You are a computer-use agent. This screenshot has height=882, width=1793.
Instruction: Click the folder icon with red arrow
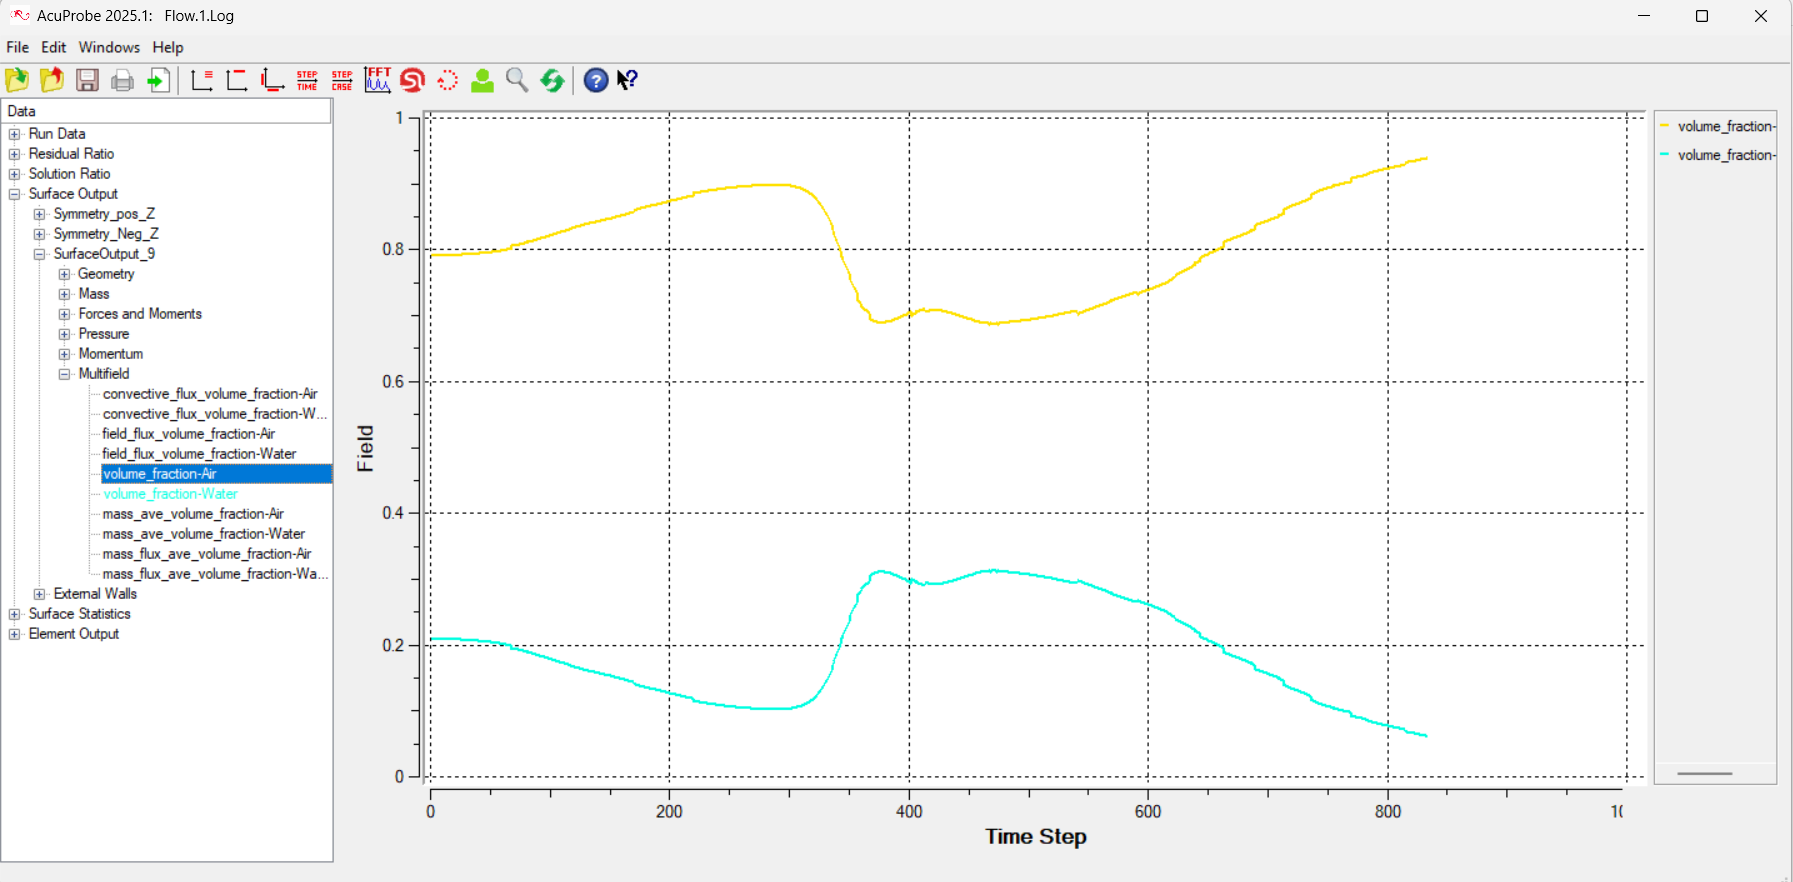[52, 80]
